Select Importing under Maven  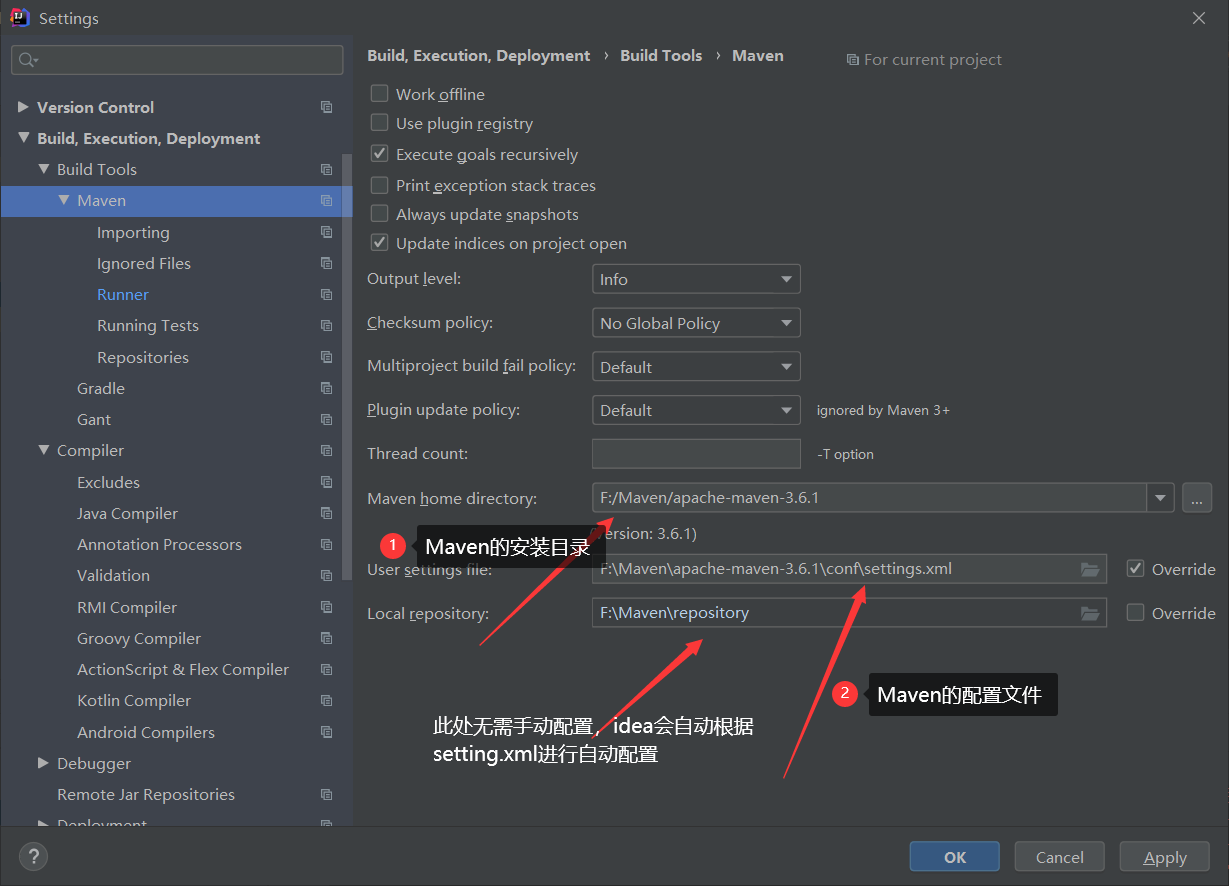point(133,232)
